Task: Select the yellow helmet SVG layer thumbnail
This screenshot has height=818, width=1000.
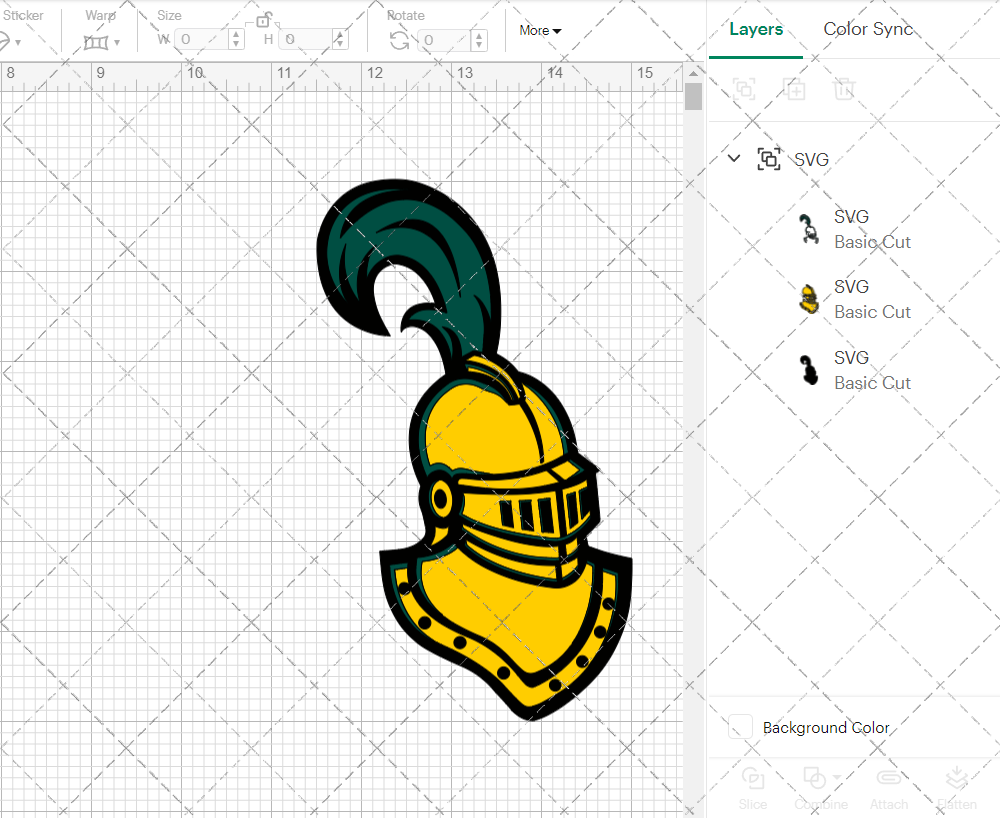Action: coord(809,299)
